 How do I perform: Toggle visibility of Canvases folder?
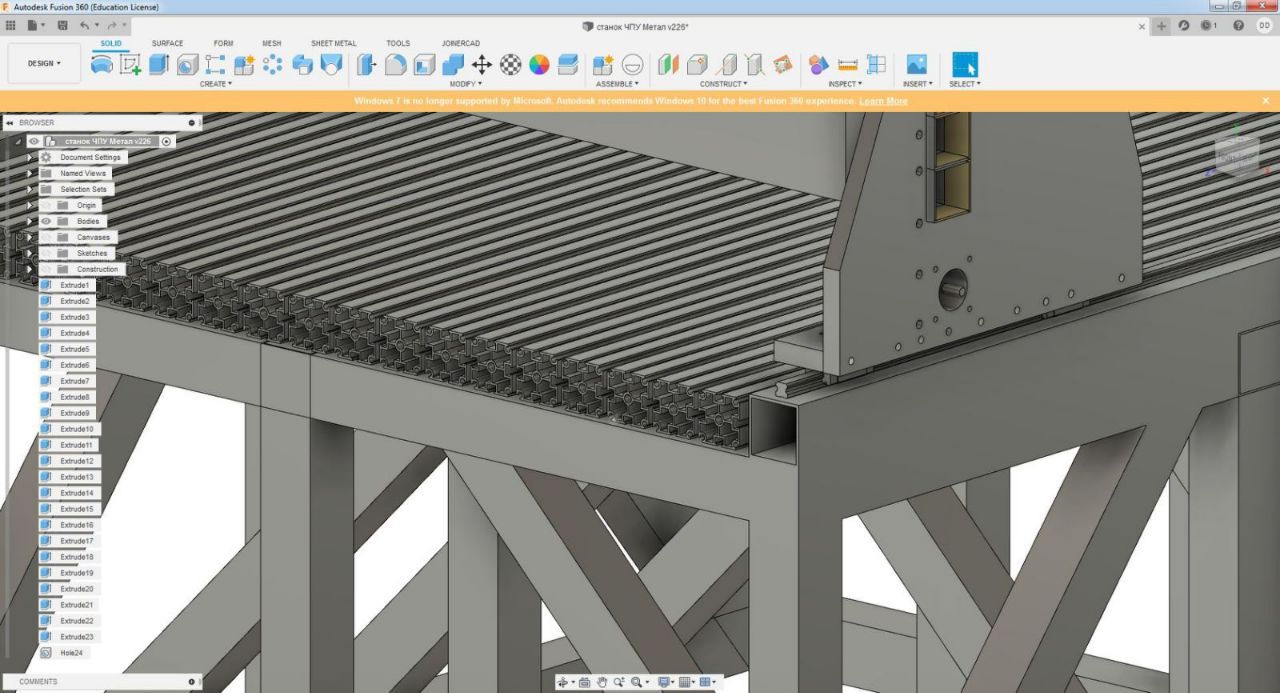click(x=46, y=237)
